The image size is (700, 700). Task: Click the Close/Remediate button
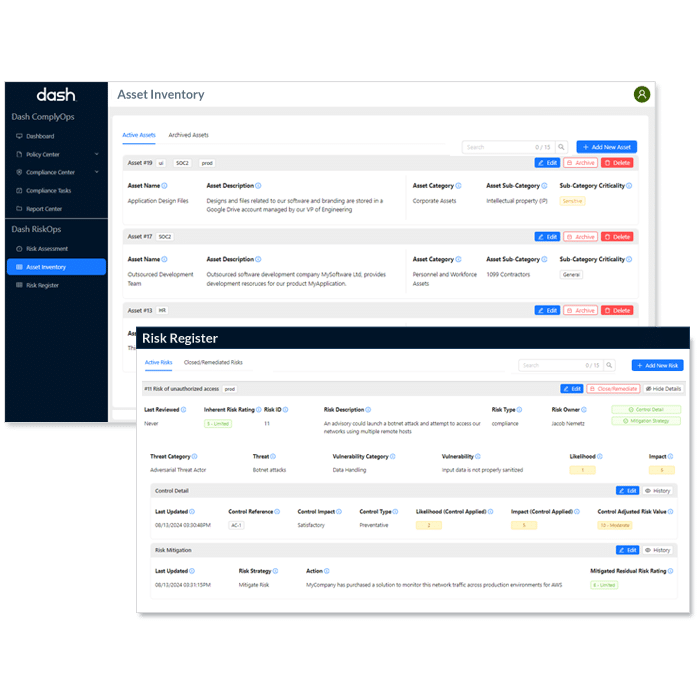pos(613,389)
